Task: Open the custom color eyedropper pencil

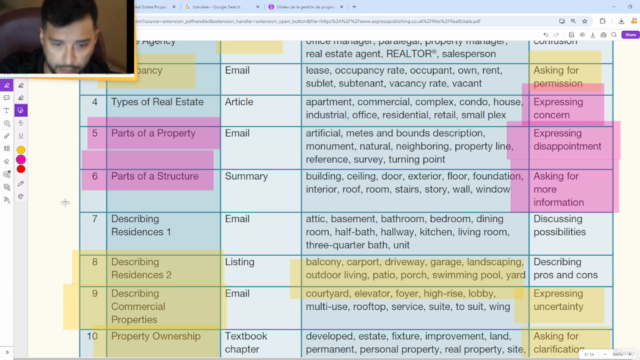Action: 21,184
